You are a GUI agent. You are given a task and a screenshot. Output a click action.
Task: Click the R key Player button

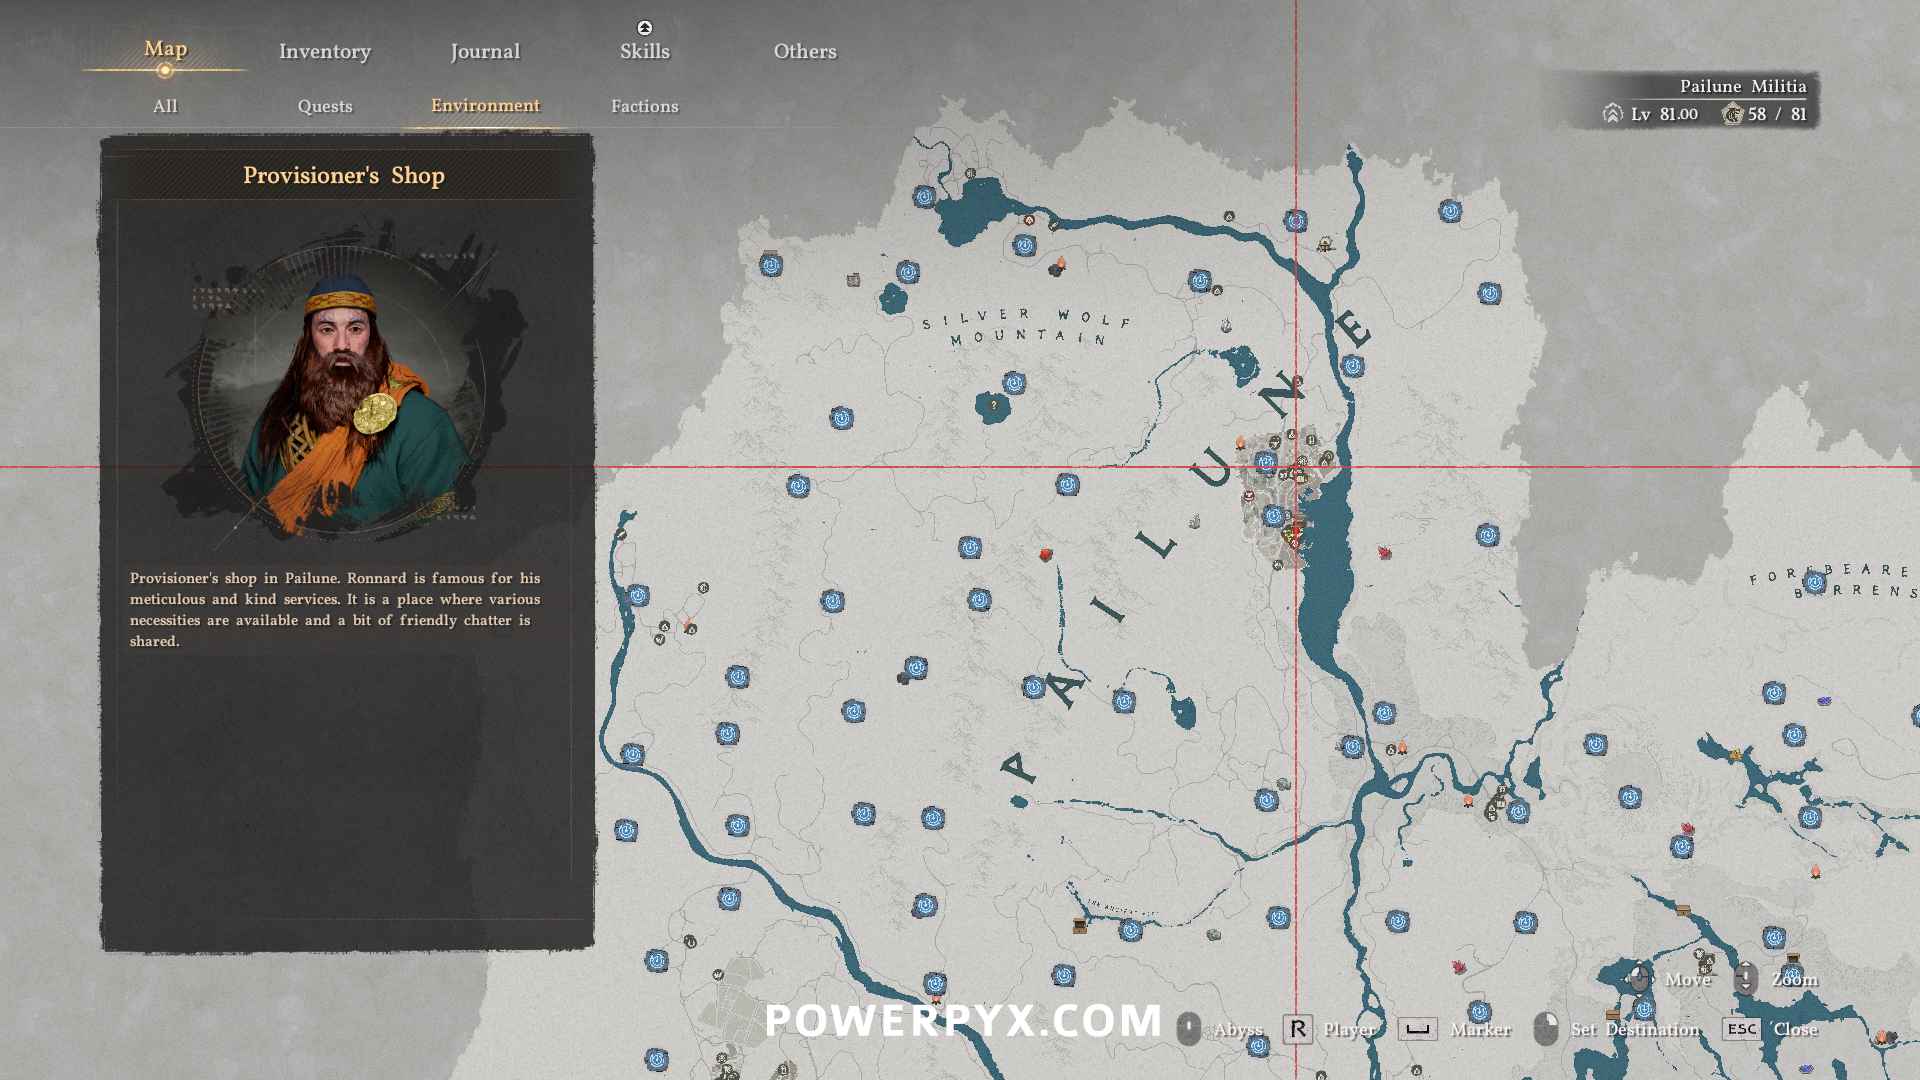tap(1297, 1029)
